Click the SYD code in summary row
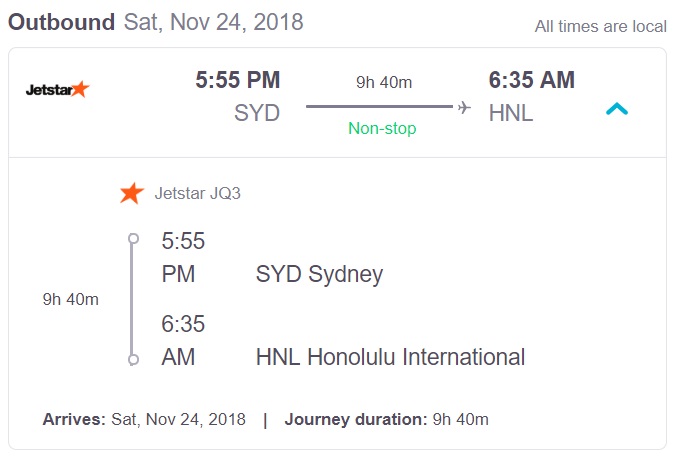 [x=257, y=113]
